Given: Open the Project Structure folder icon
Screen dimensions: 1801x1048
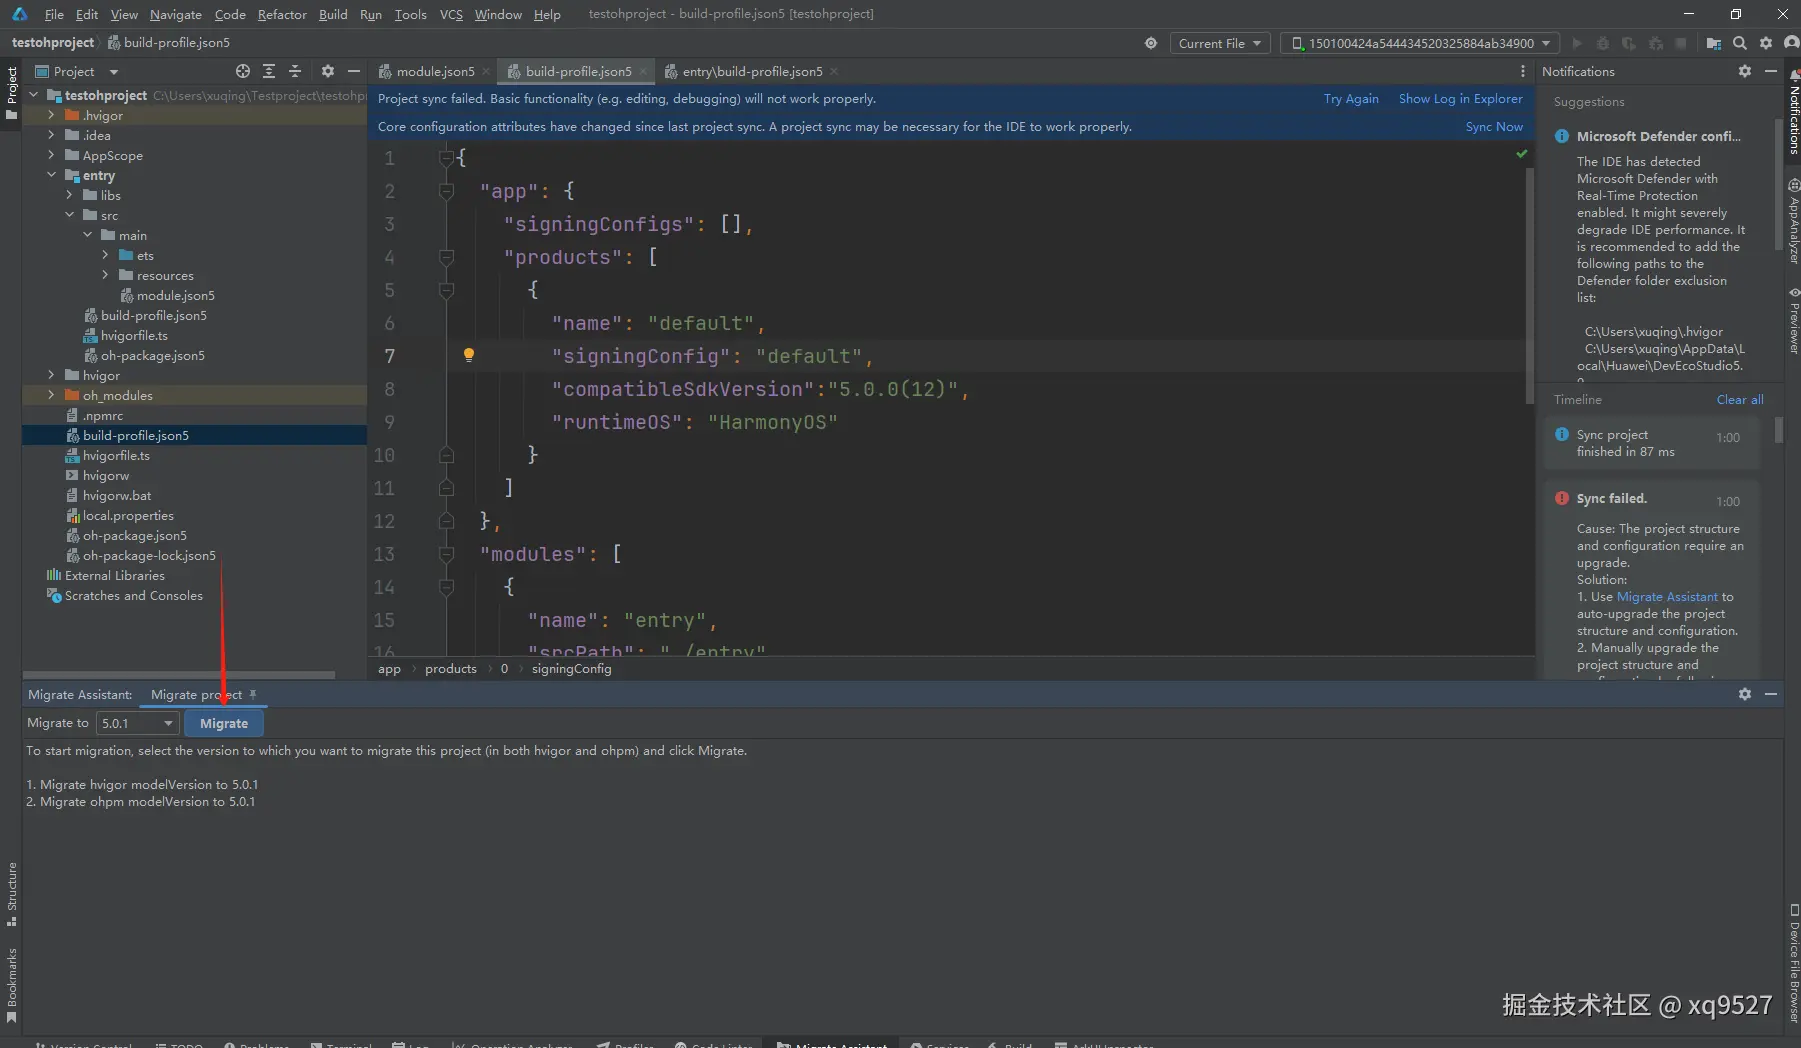Looking at the screenshot, I should [x=1714, y=43].
